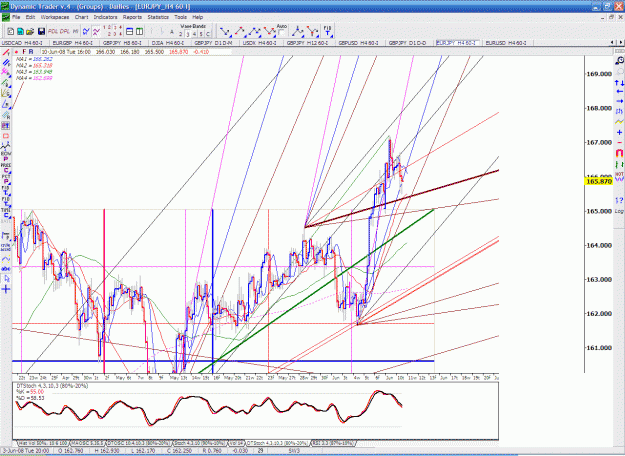
Task: Select the blue triangle angle tool
Action: [x=6, y=105]
